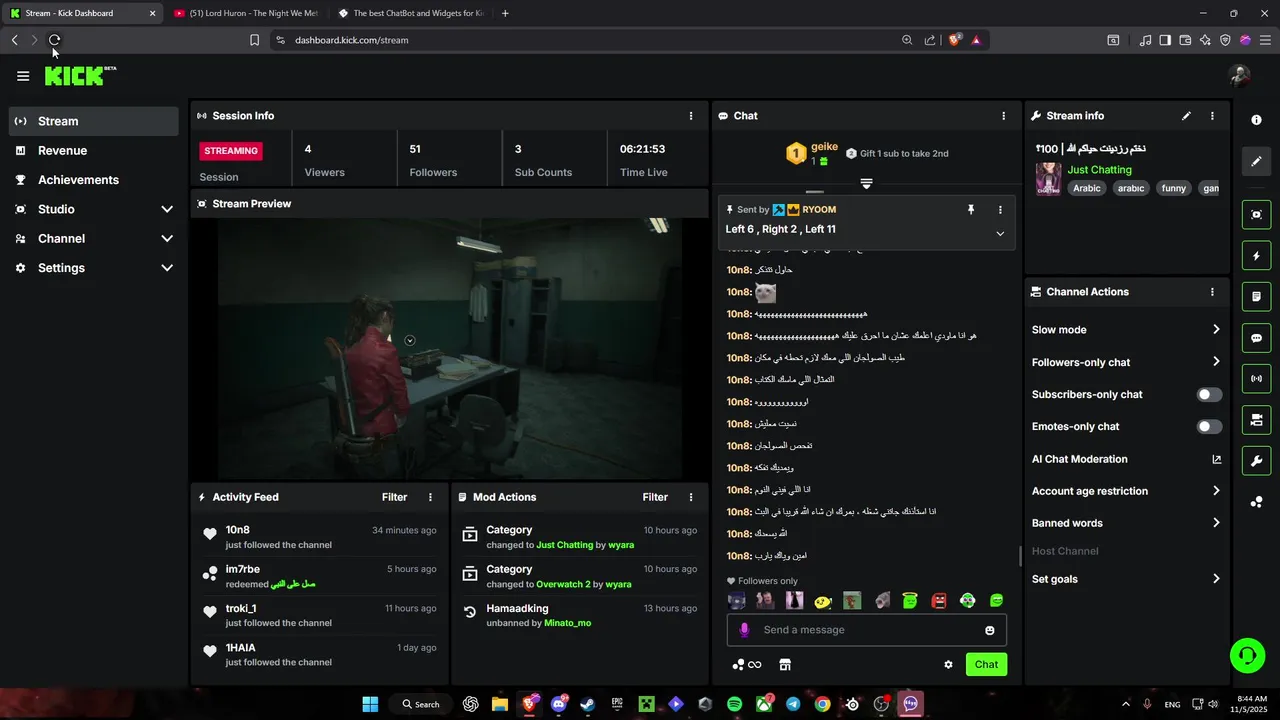1280x720 pixels.
Task: Open Set goals options
Action: click(x=1126, y=579)
